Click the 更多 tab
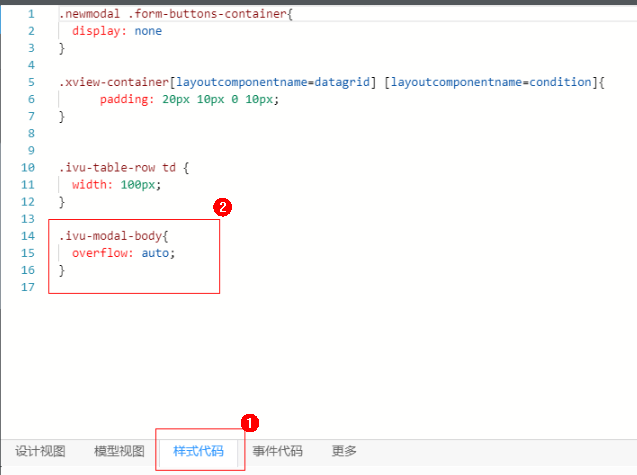This screenshot has width=637, height=475. (x=344, y=451)
